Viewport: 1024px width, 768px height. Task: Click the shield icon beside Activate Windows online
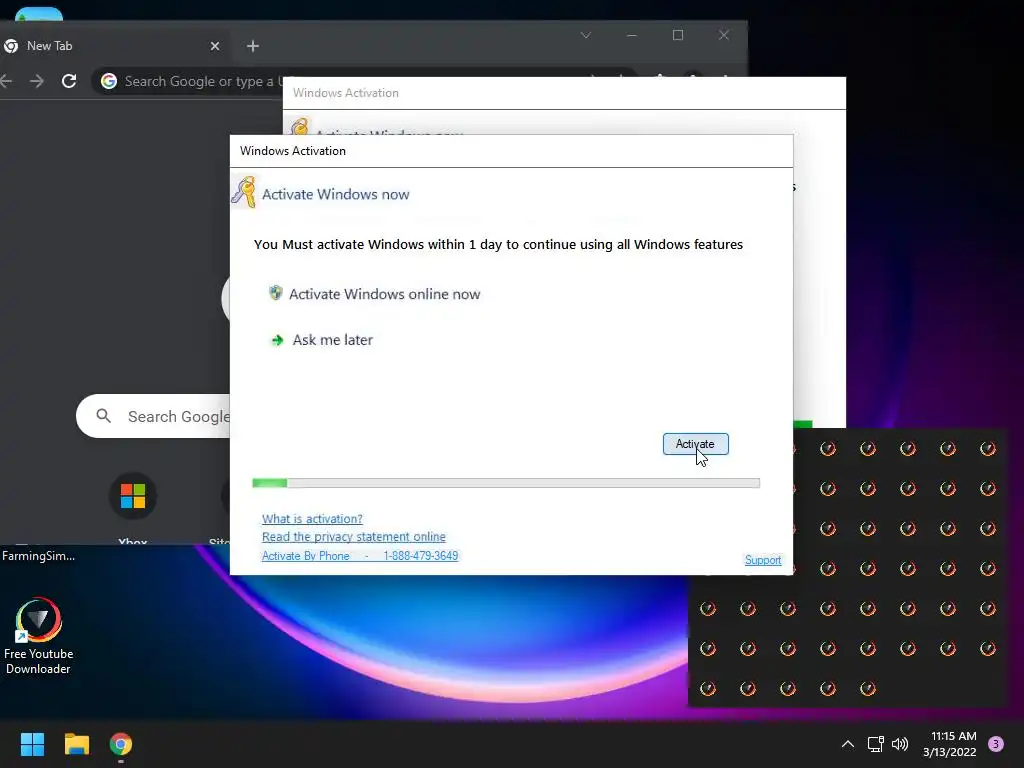[276, 293]
